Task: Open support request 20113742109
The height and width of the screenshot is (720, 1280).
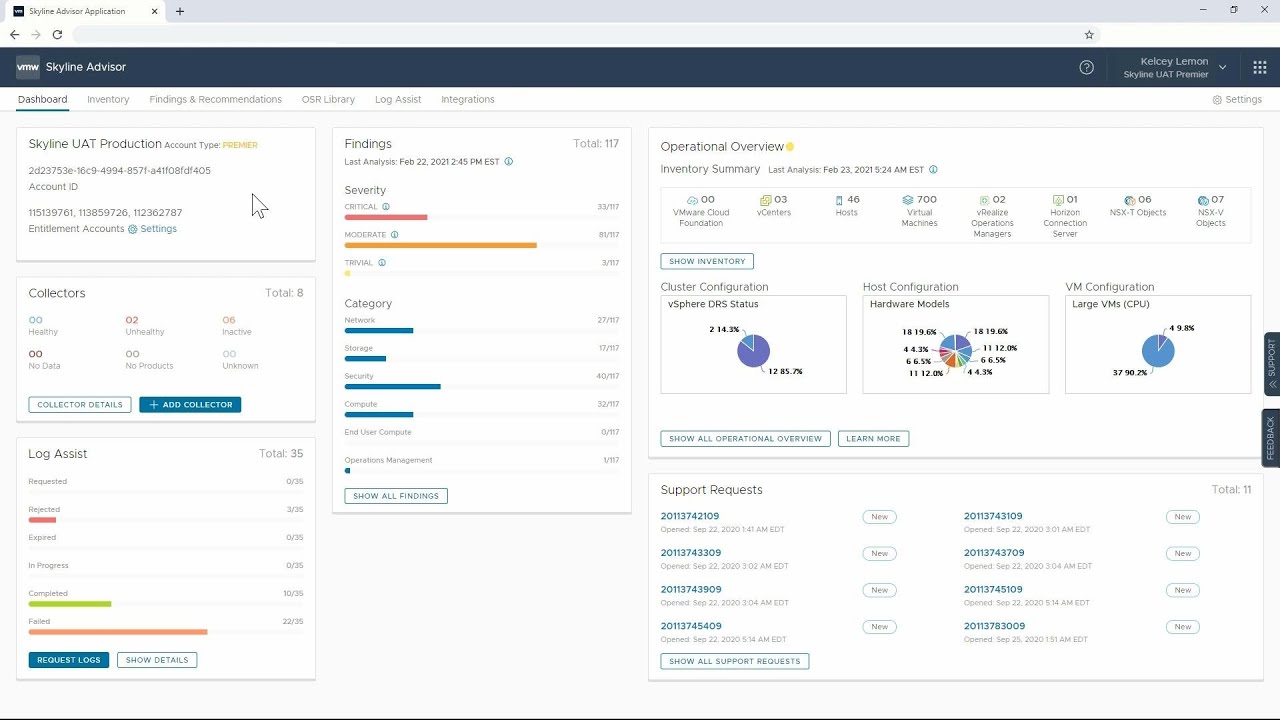Action: click(x=690, y=515)
